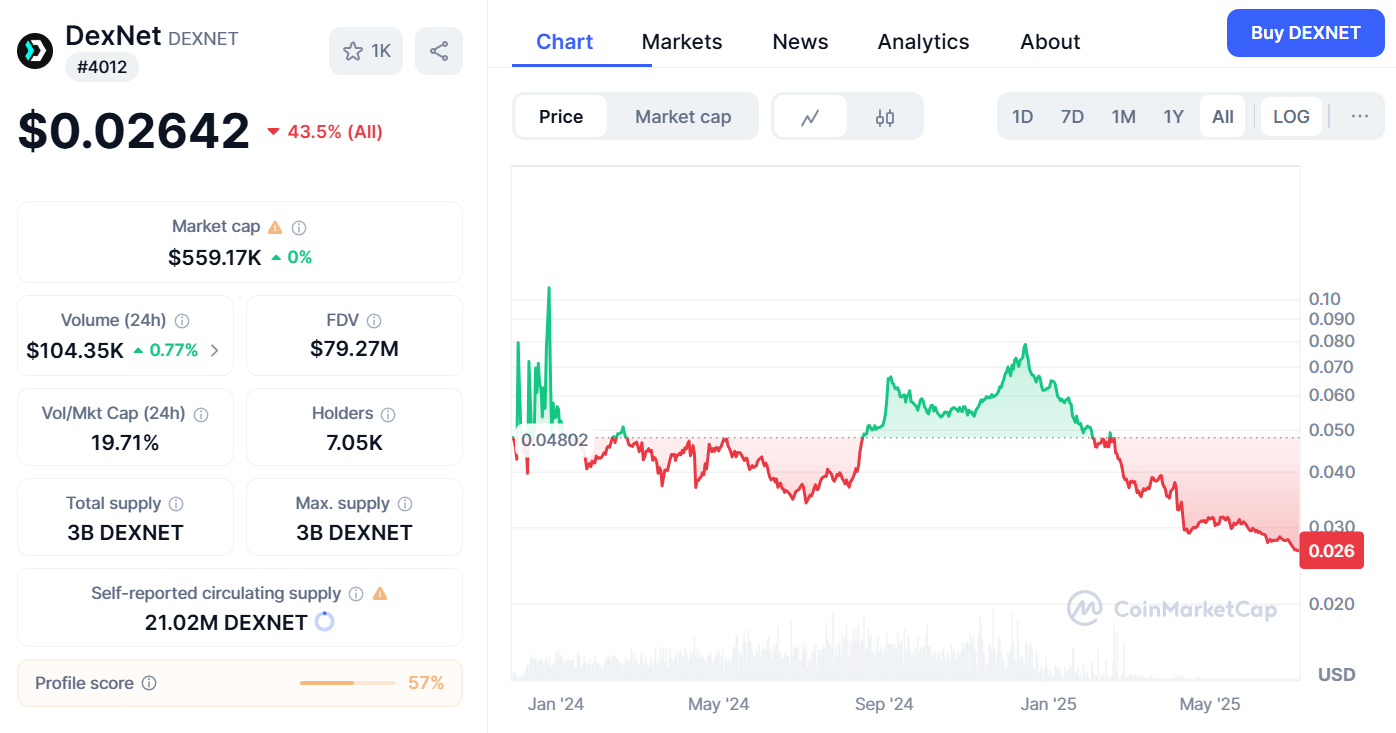Viewport: 1396px width, 733px height.
Task: Click the circulating supply warning triangle icon
Action: coord(380,594)
